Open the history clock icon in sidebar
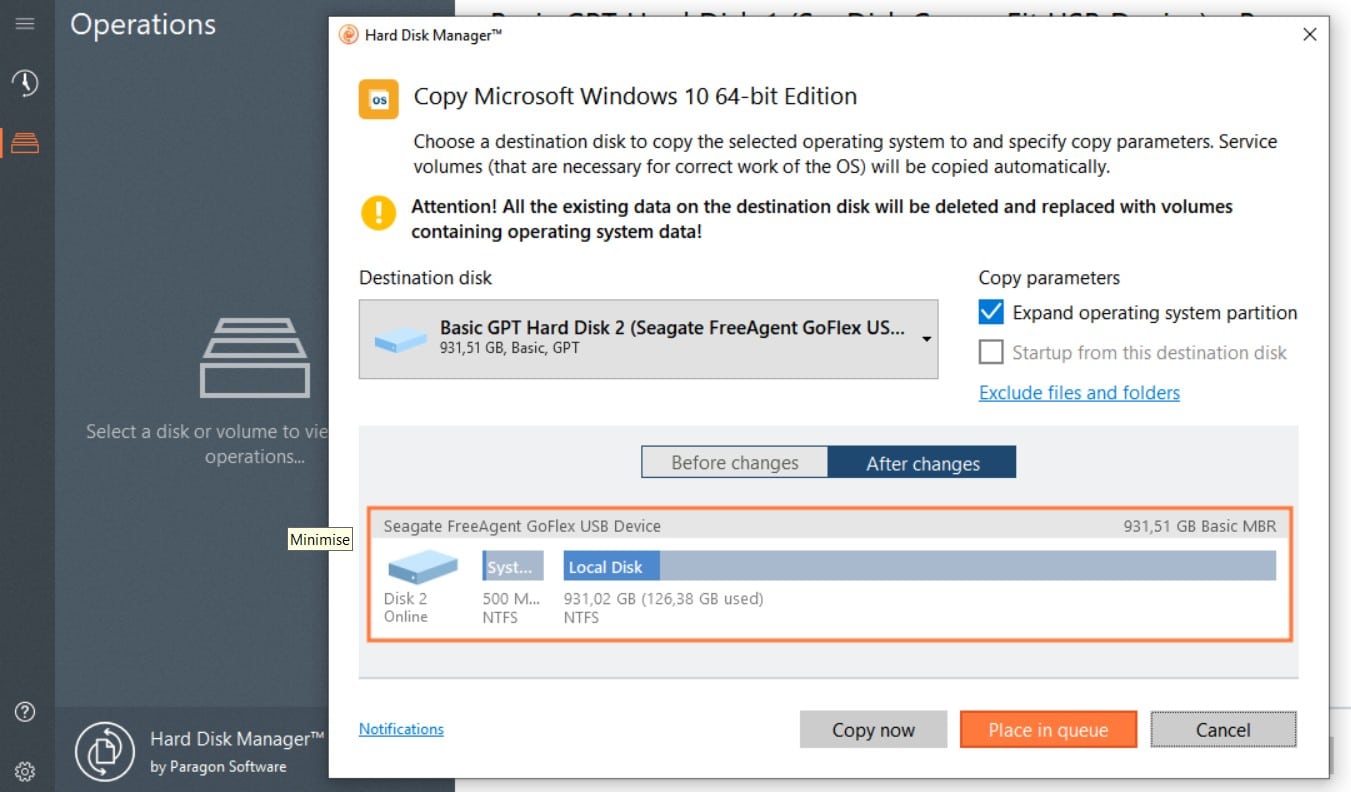The image size is (1351, 792). (x=25, y=83)
